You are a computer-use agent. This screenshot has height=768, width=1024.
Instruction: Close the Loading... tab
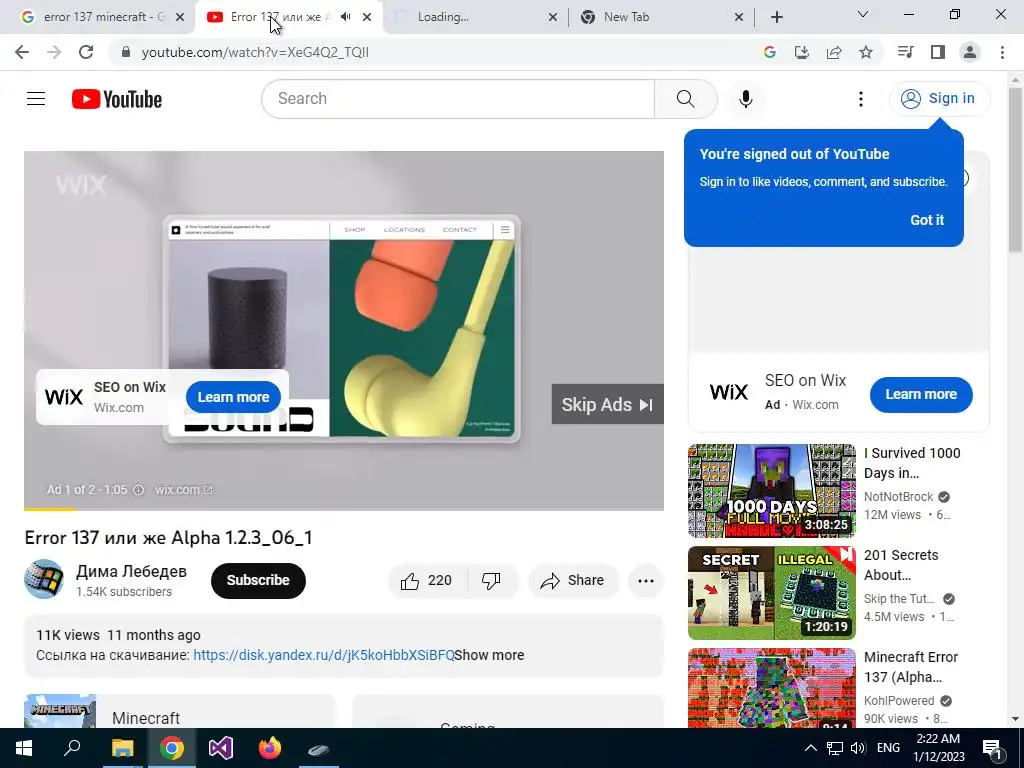pyautogui.click(x=552, y=17)
